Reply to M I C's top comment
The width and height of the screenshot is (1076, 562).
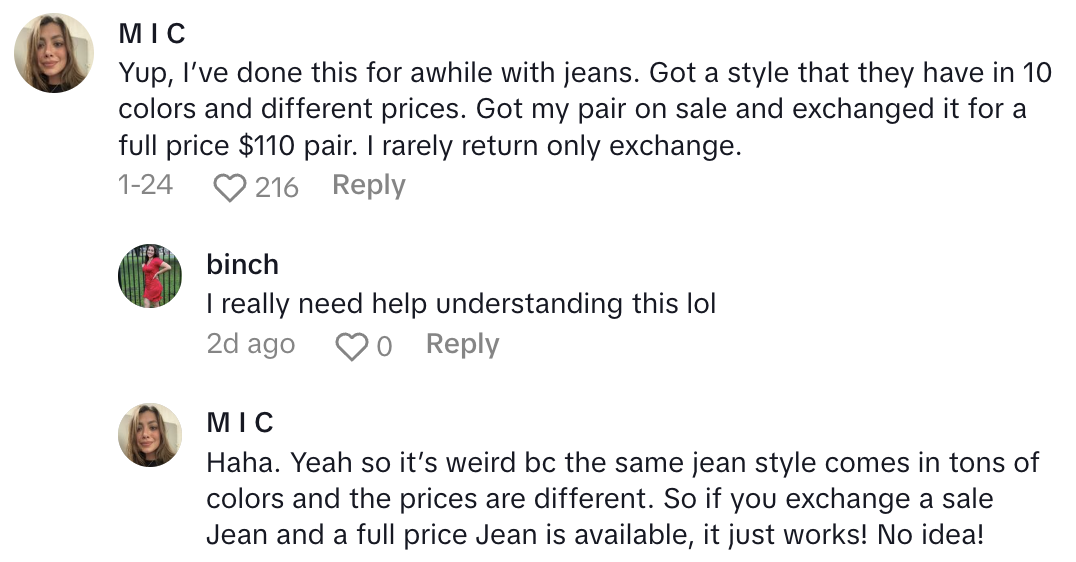tap(368, 186)
